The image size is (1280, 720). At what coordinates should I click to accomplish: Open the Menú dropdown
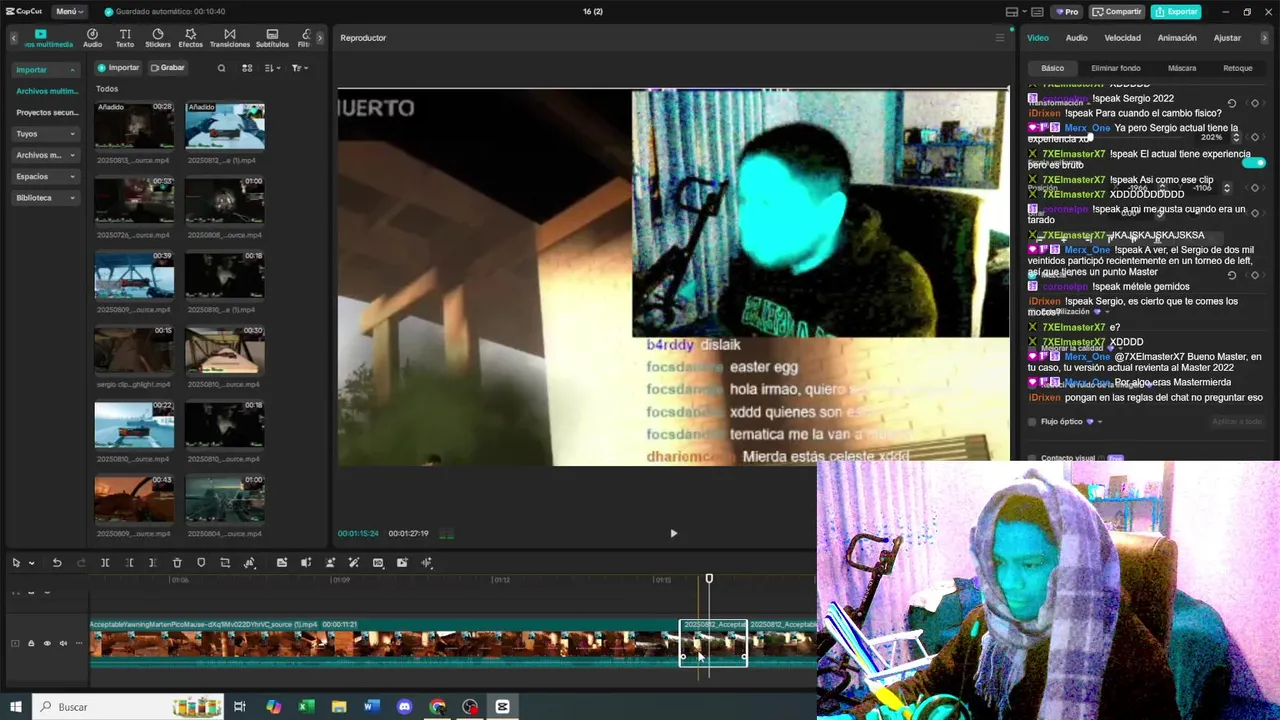click(x=69, y=12)
